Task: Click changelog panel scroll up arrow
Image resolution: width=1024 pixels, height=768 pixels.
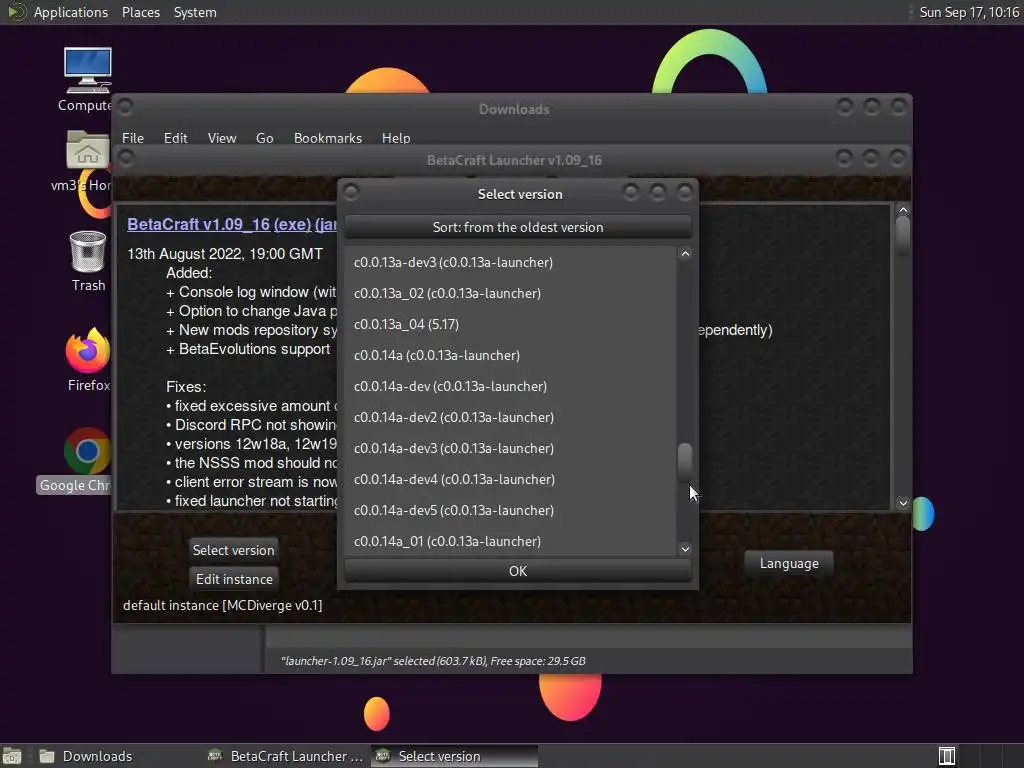Action: (x=903, y=210)
